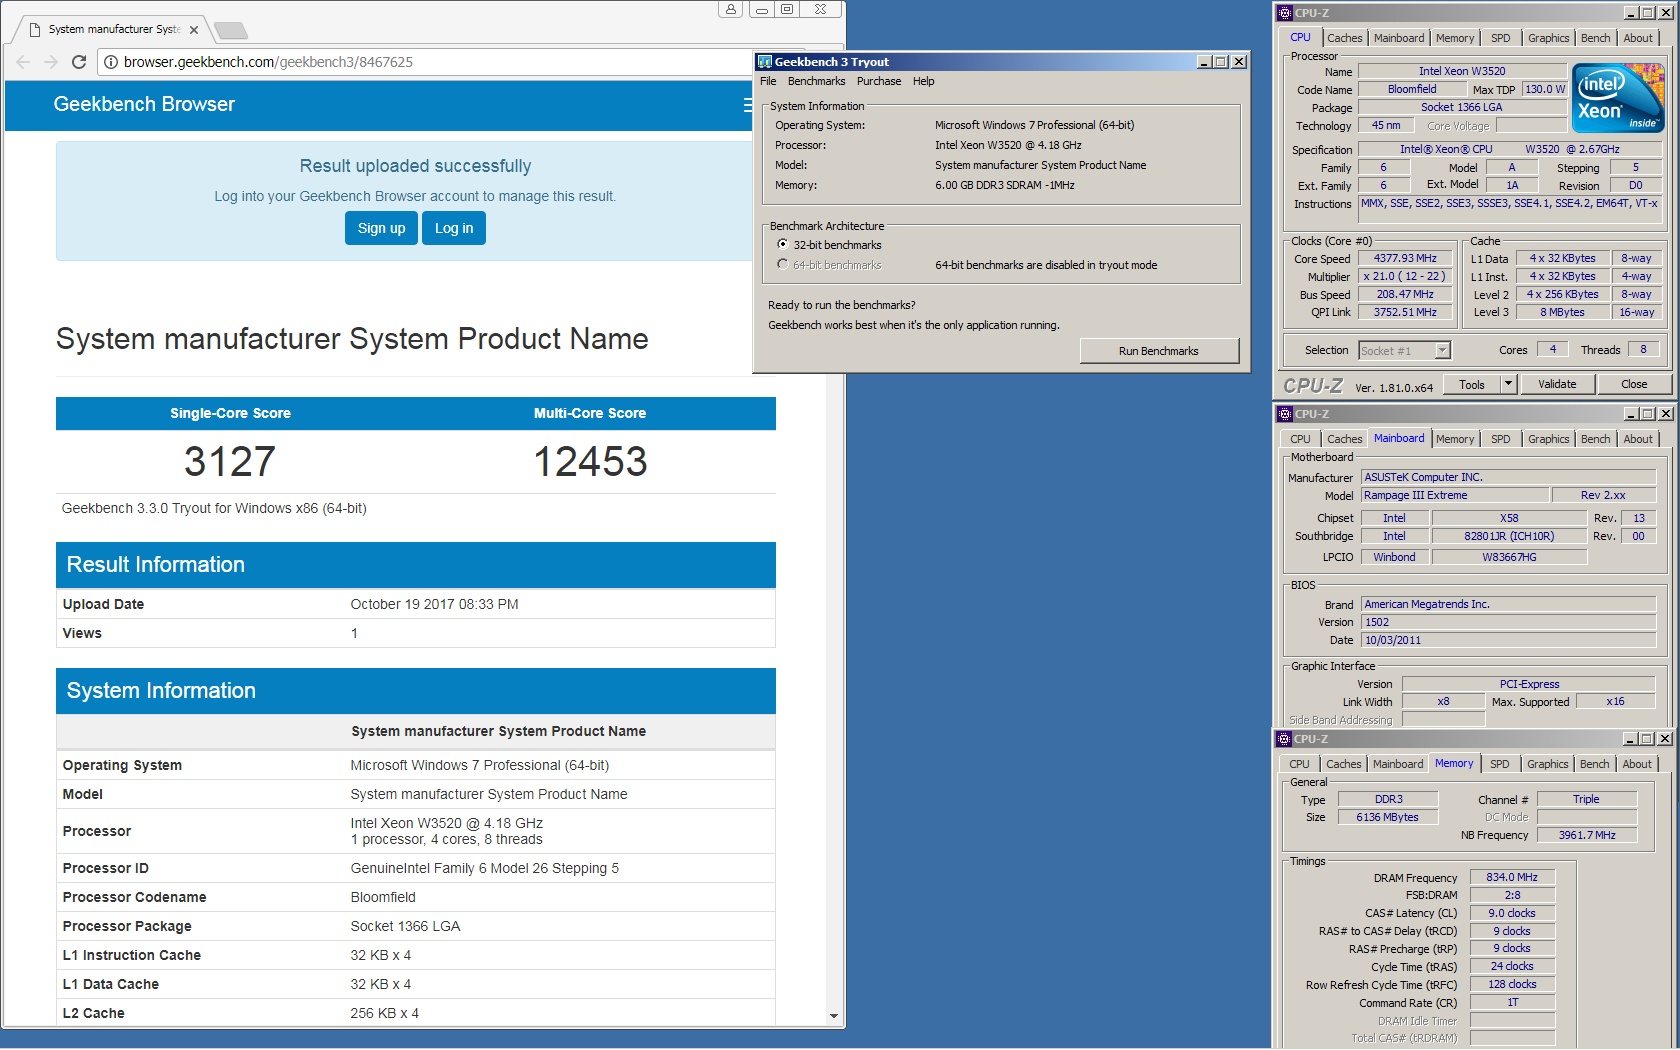Click the Intel Xeon inside logo
This screenshot has height=1050, width=1680.
click(x=1618, y=97)
